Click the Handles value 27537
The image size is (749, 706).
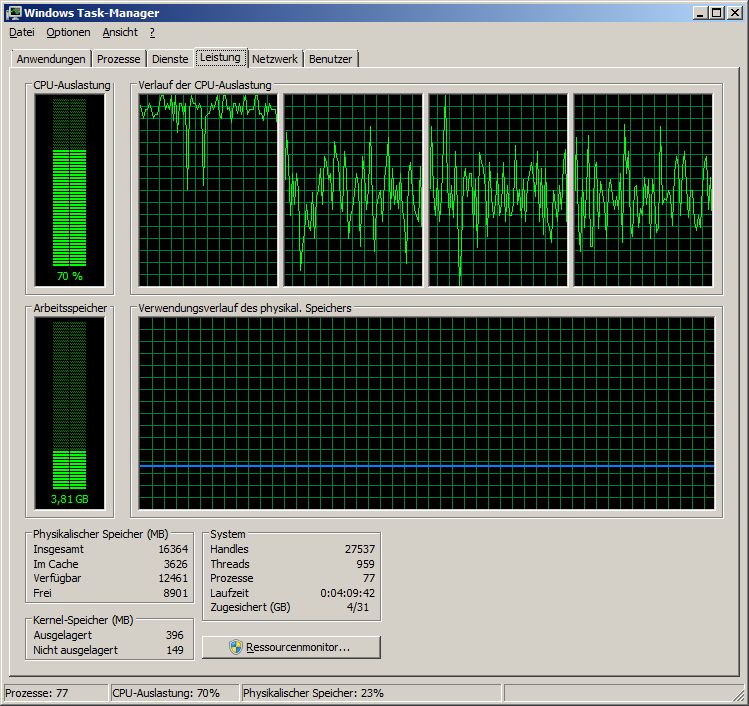360,549
